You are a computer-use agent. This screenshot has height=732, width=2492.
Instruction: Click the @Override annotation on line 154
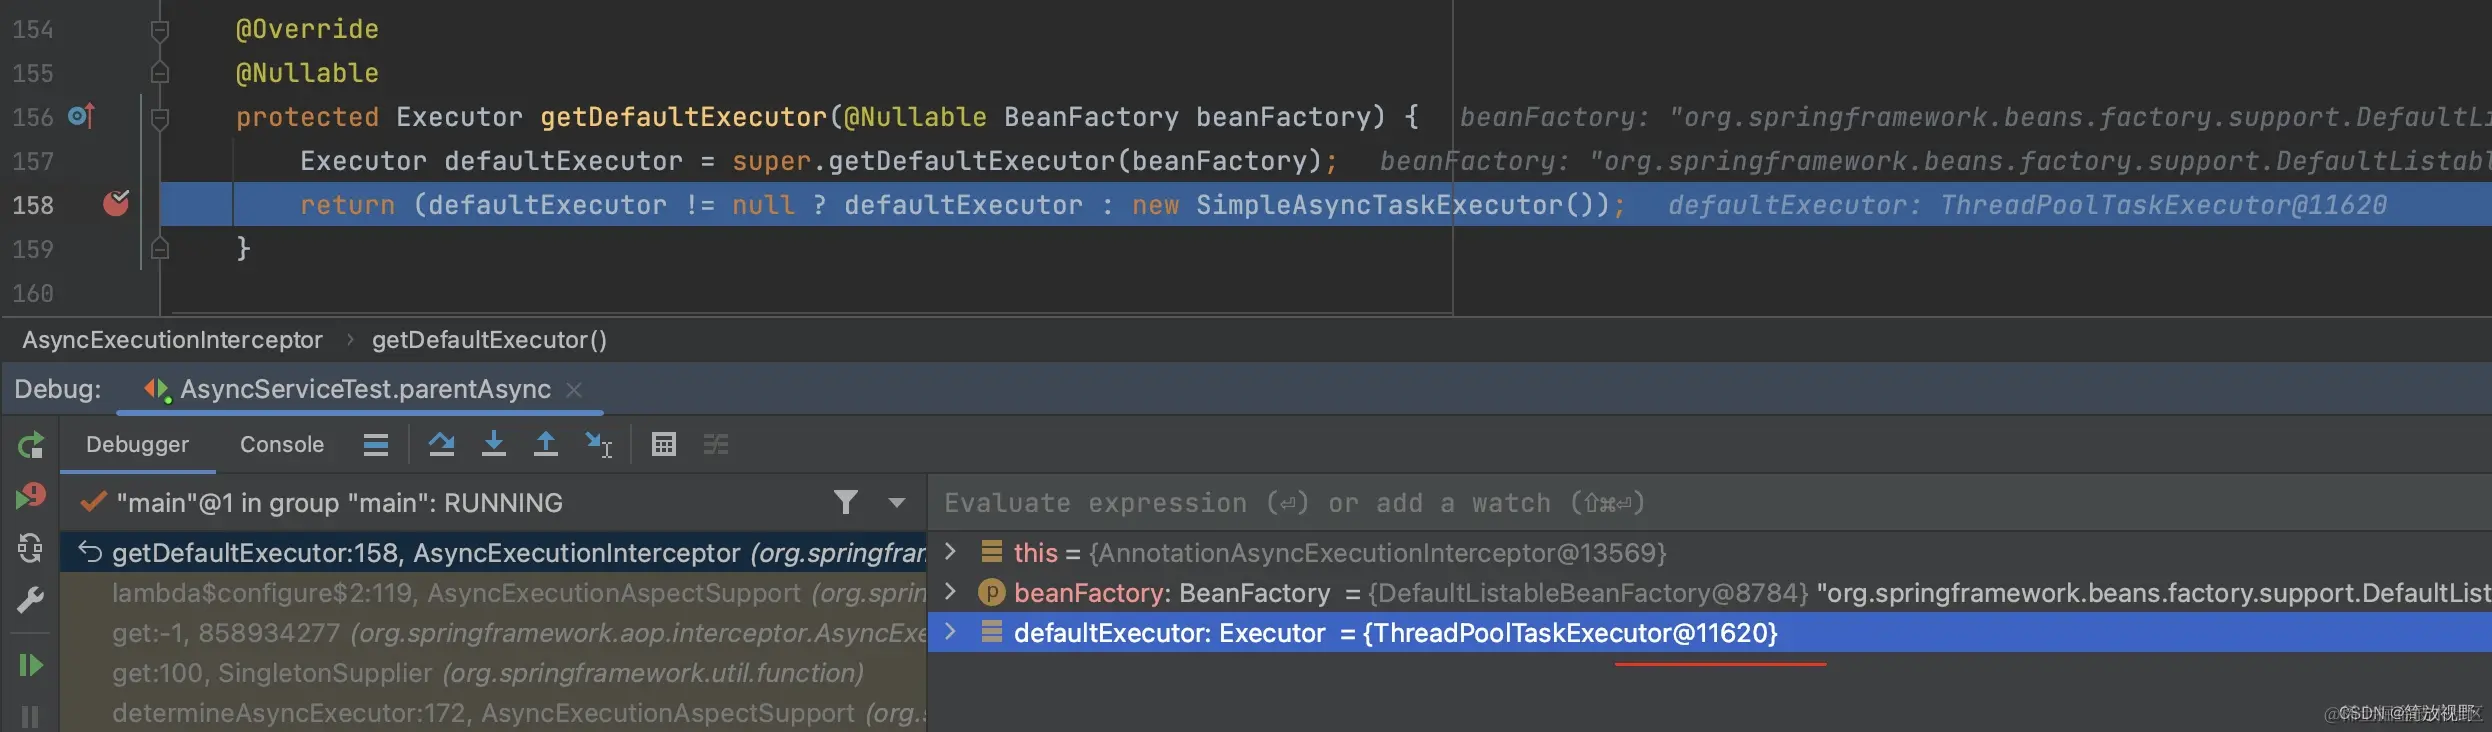307,29
